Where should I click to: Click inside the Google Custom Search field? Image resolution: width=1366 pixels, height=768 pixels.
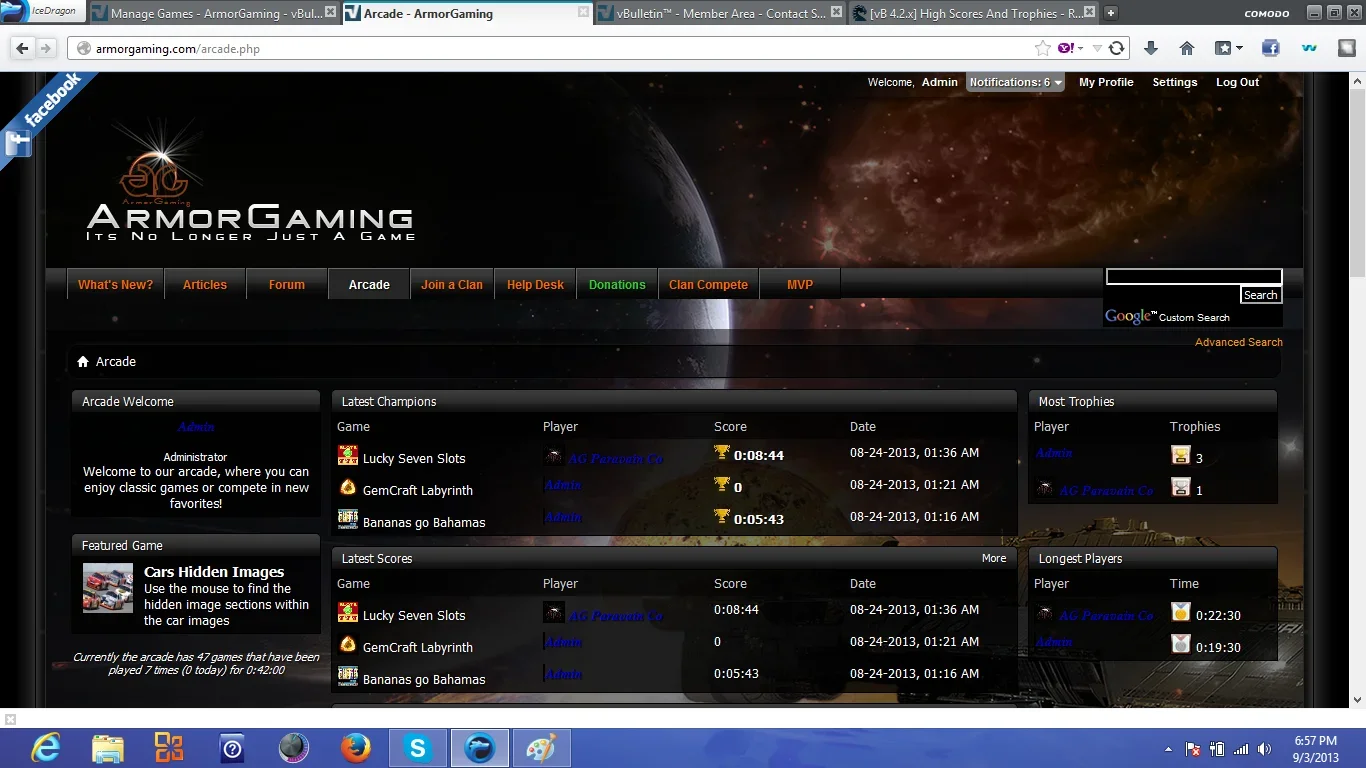[x=1194, y=277]
